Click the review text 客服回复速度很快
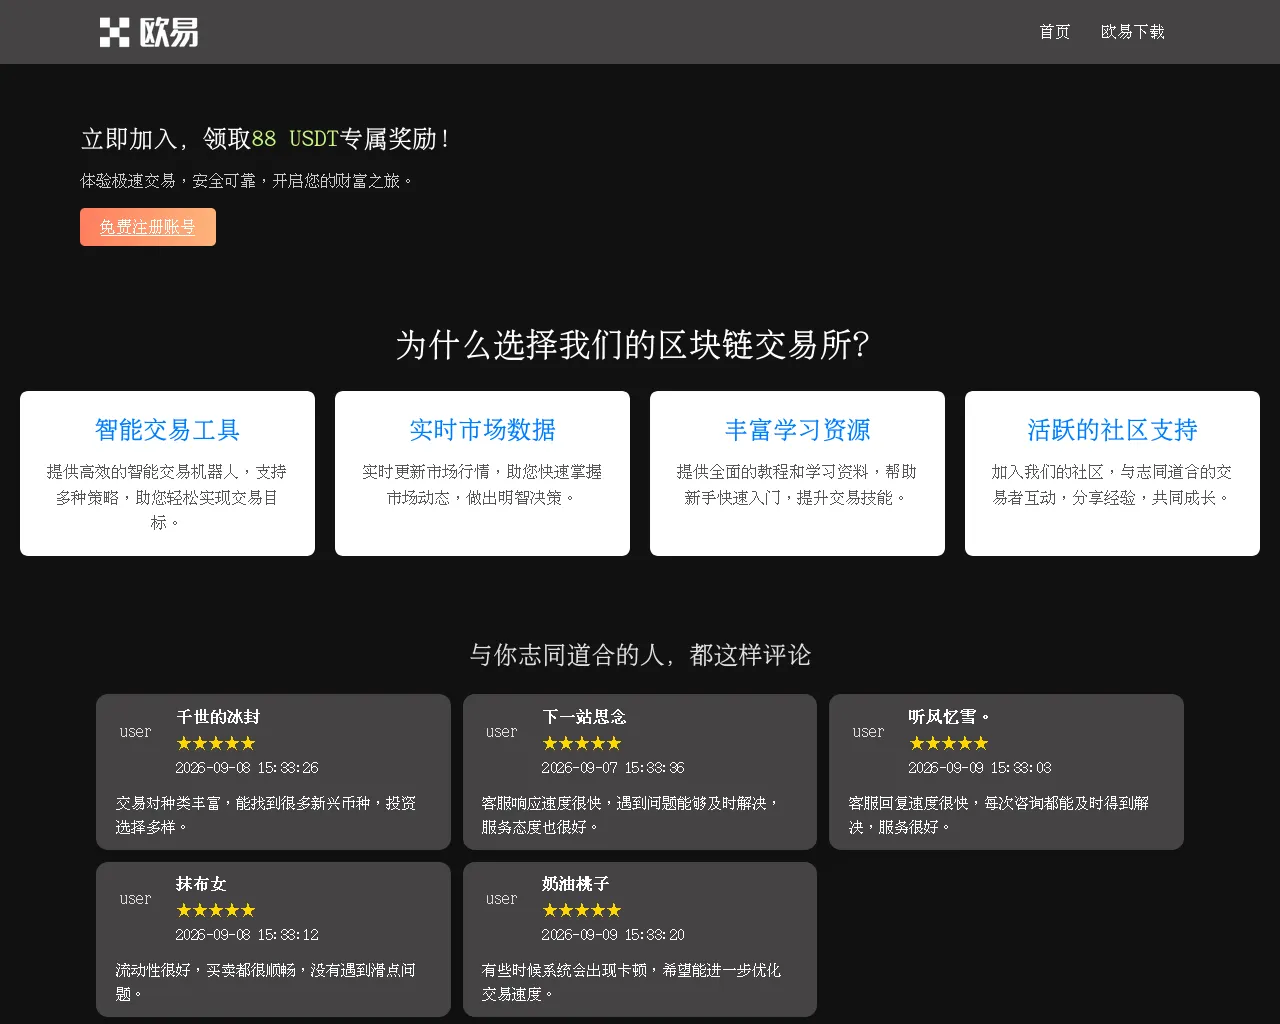1280x1024 pixels. pos(999,815)
